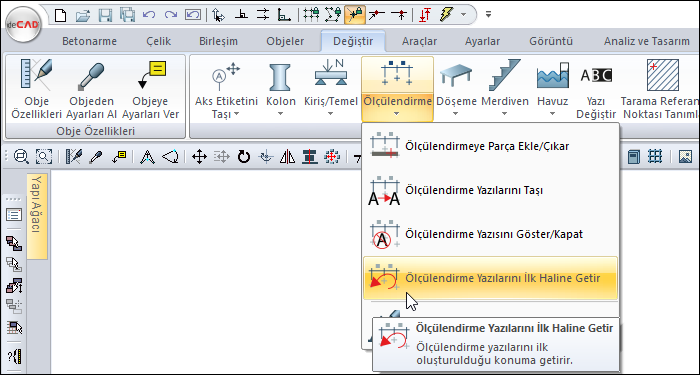Click the picture icon at toolbar end
700x375 pixels.
(685, 156)
